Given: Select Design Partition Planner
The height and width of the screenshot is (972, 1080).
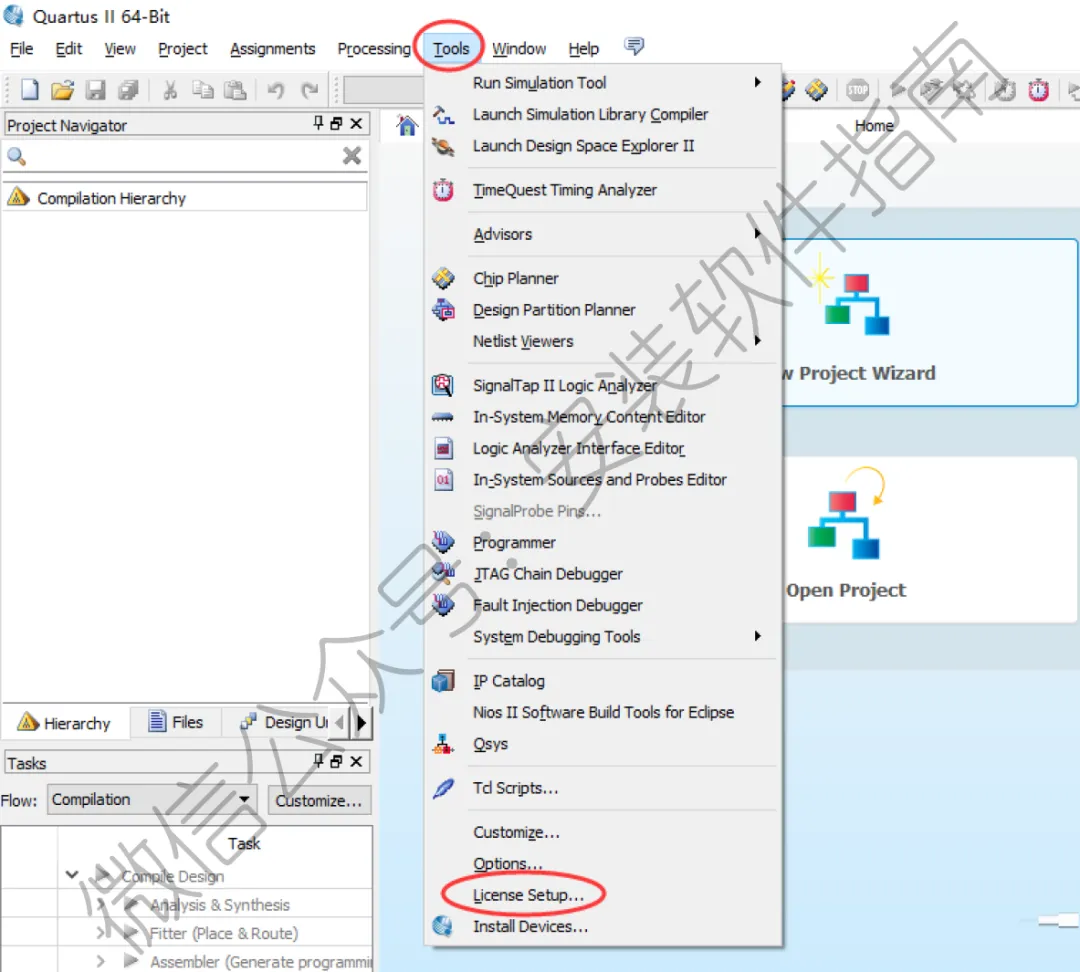Looking at the screenshot, I should click(x=603, y=310).
